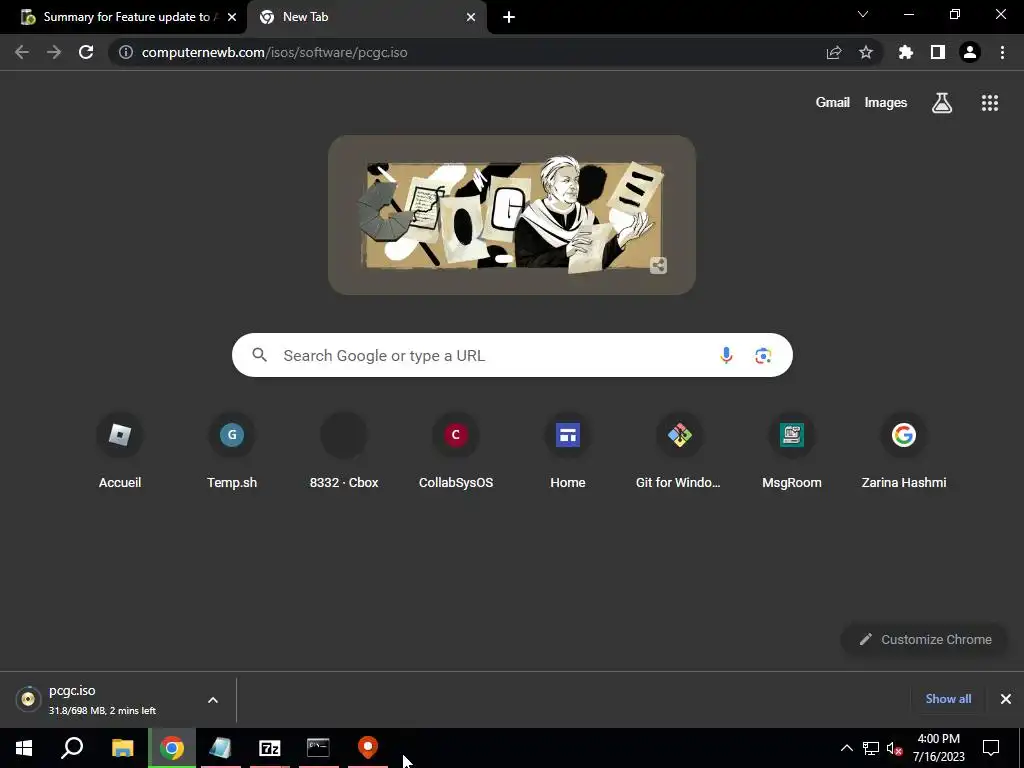Open Windows taskbar search
The width and height of the screenshot is (1024, 768).
72,748
